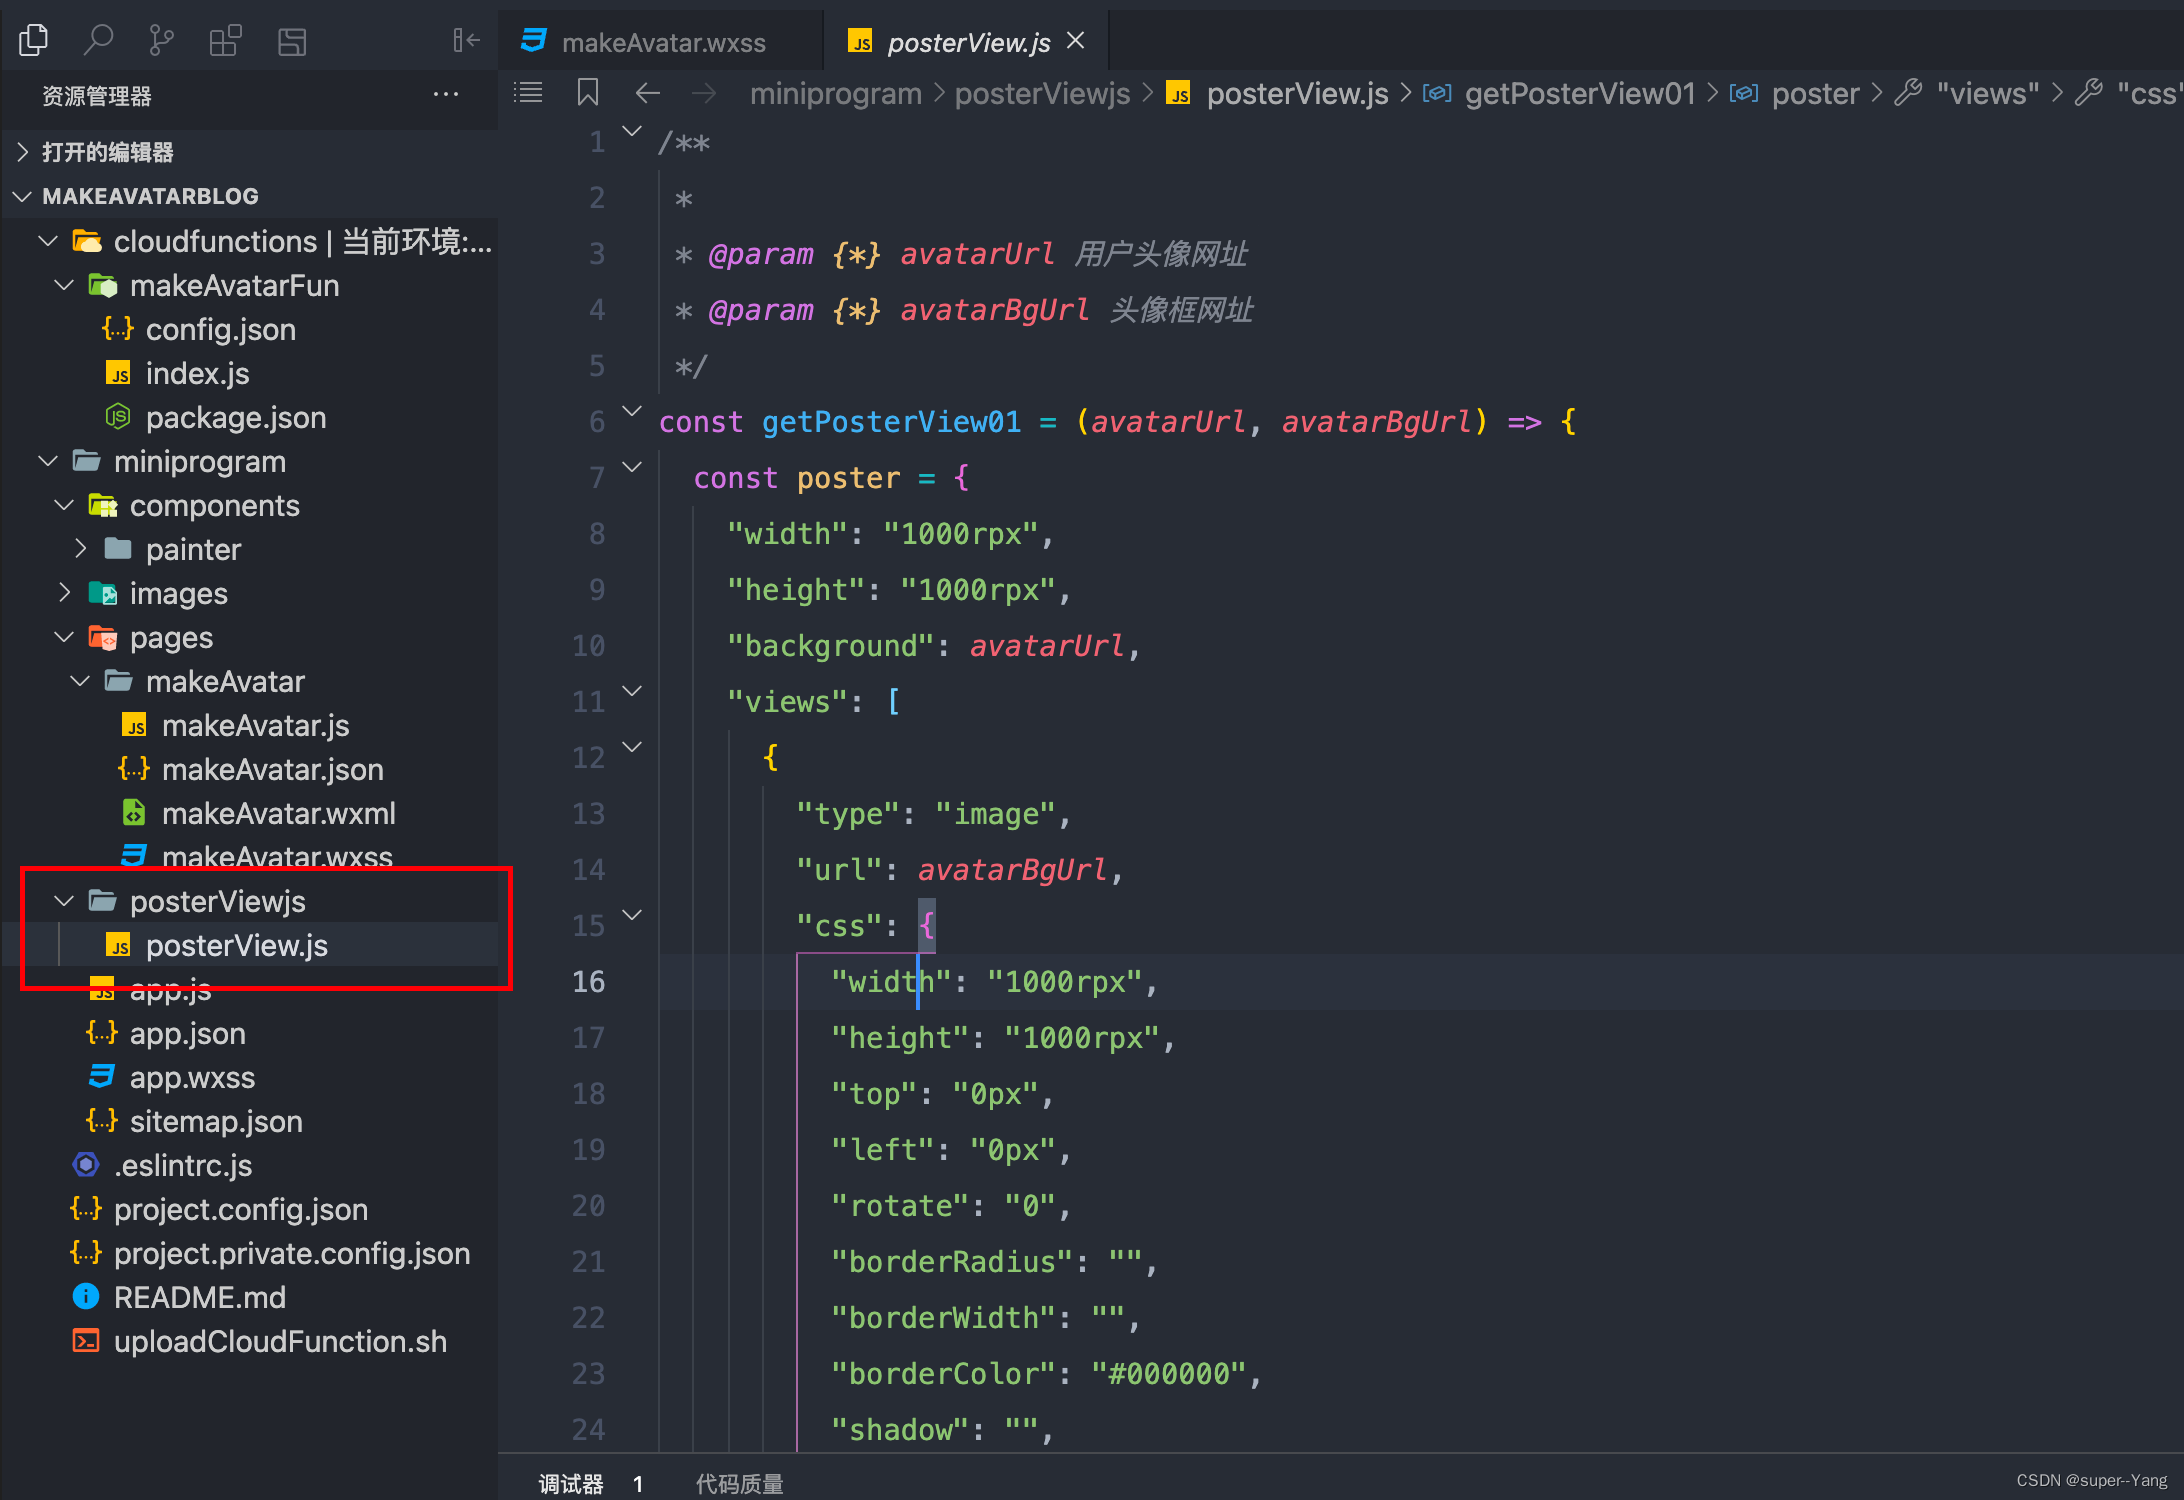Collapse the posterViewjs folder

(64, 901)
